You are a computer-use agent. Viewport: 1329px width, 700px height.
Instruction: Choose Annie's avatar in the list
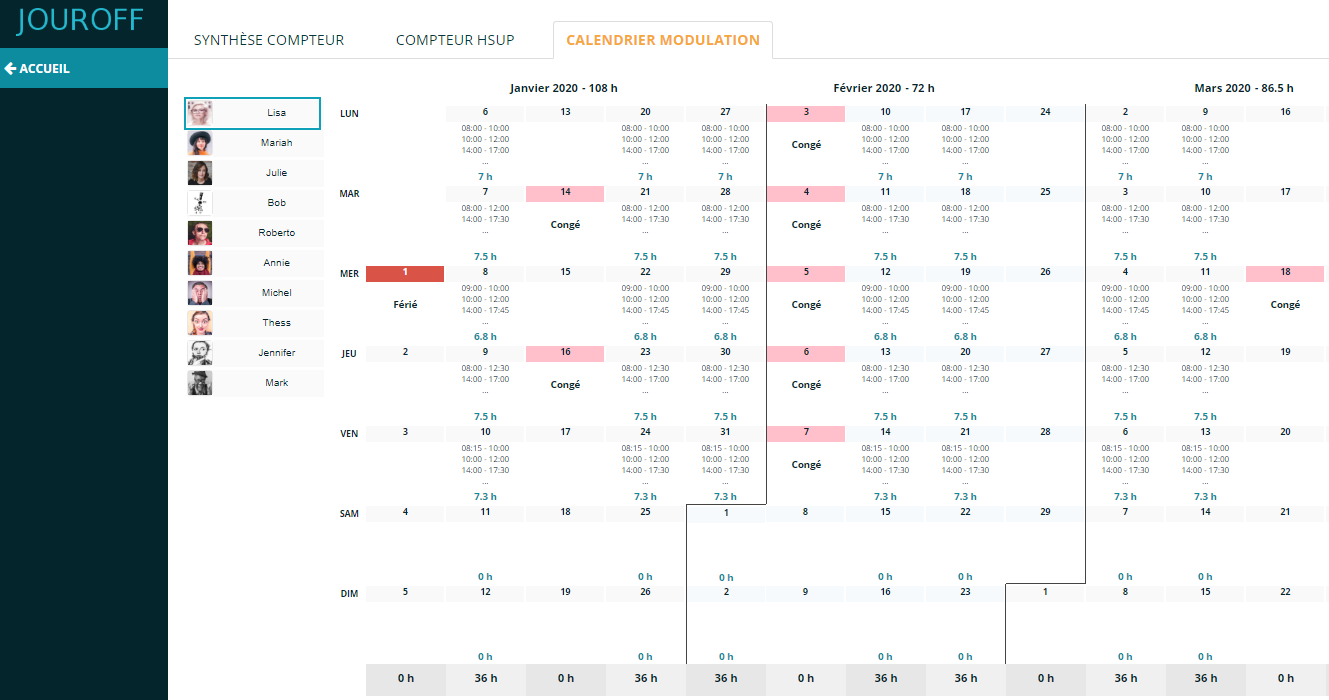point(200,263)
